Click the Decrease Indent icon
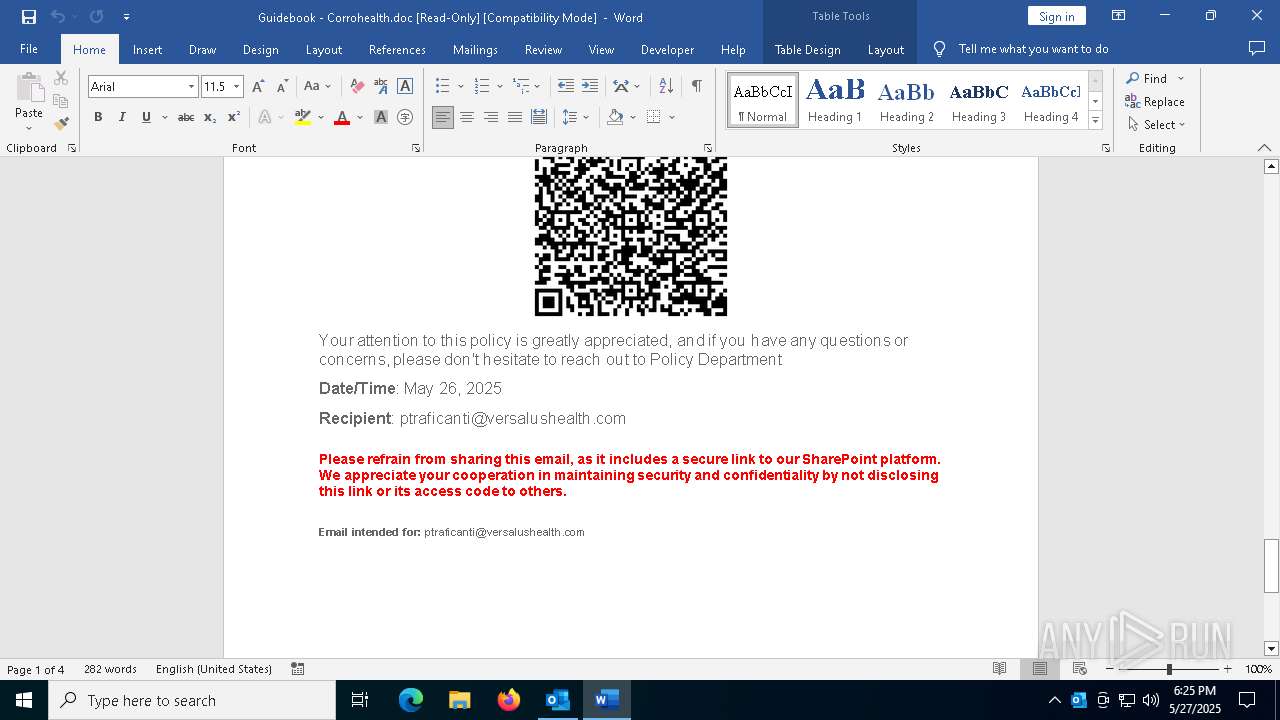Screen dimensions: 1280x720 pos(566,86)
